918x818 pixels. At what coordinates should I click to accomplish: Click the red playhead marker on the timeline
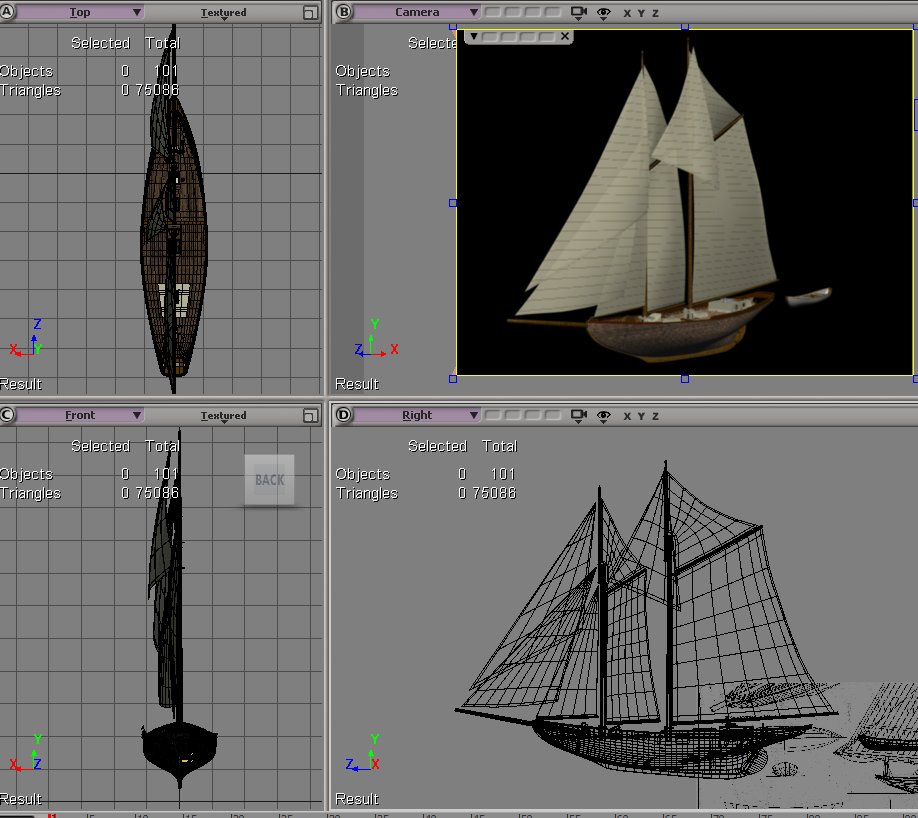(x=52, y=814)
